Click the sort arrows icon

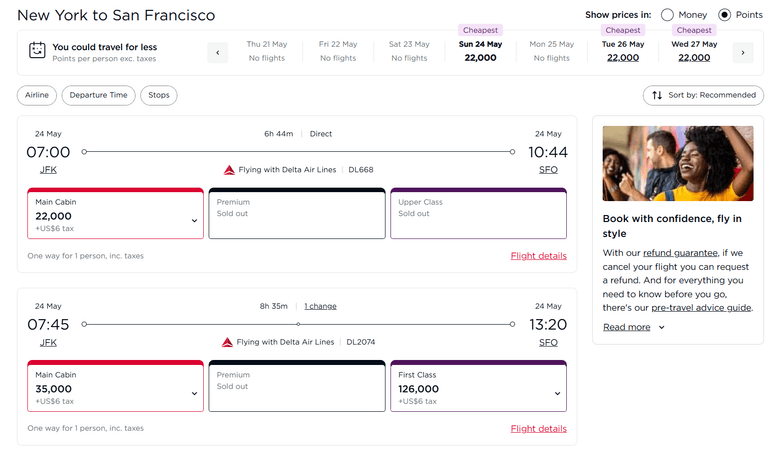pos(657,96)
